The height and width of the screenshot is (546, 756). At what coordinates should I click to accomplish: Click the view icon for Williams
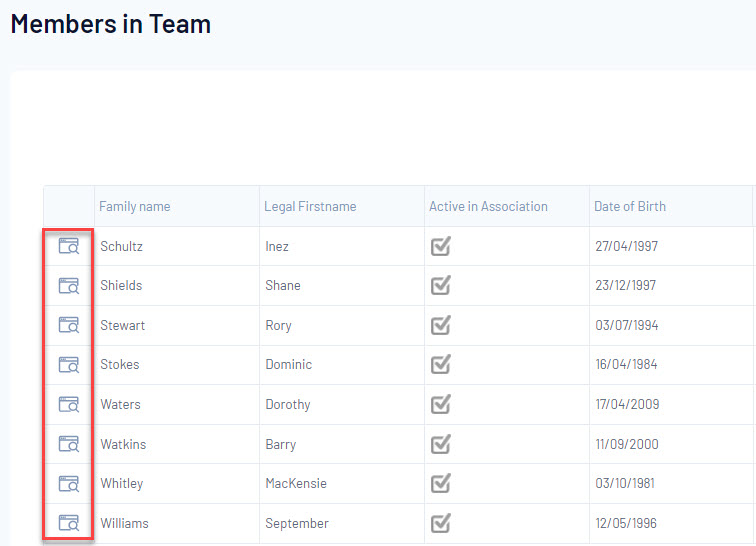[68, 522]
